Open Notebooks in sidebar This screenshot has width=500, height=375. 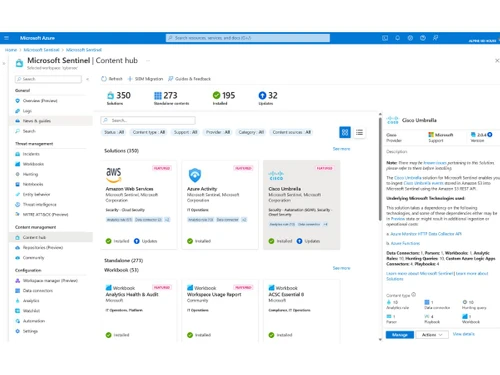click(x=29, y=184)
